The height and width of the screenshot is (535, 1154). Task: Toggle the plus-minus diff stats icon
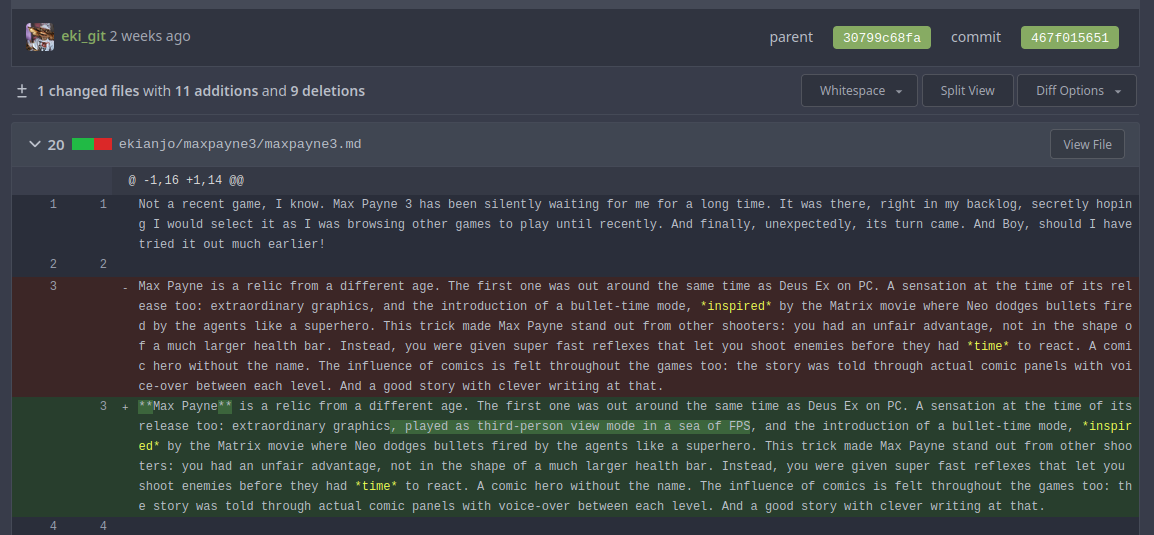22,91
